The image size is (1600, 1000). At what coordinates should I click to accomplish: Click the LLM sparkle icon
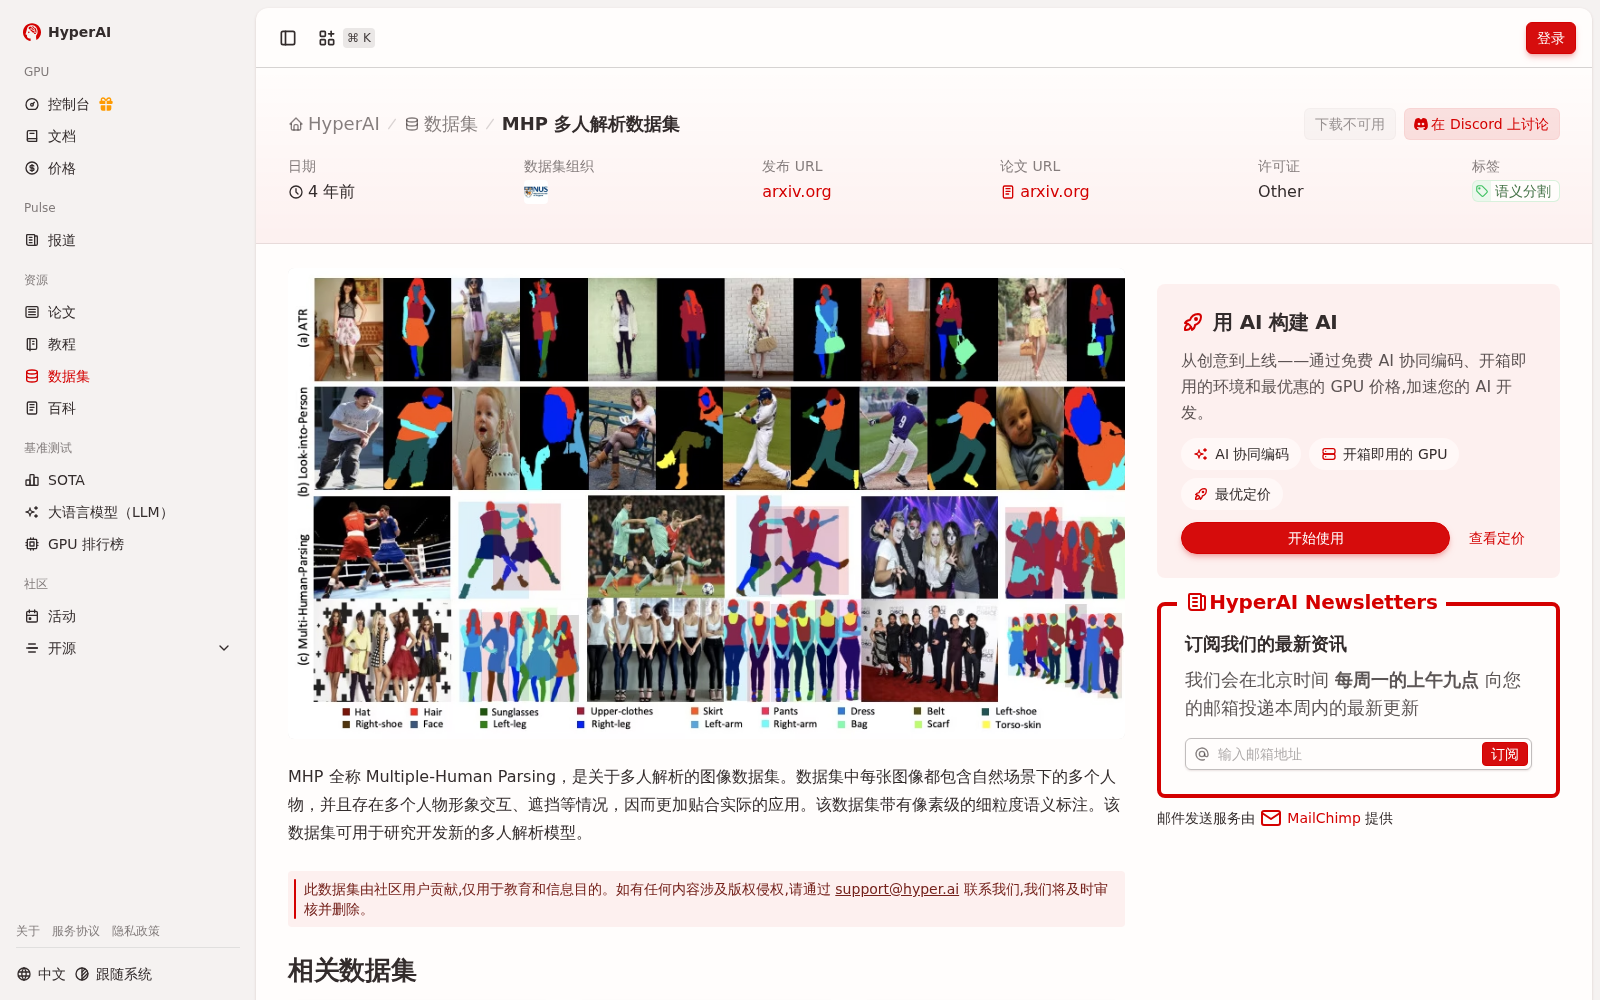pyautogui.click(x=32, y=512)
